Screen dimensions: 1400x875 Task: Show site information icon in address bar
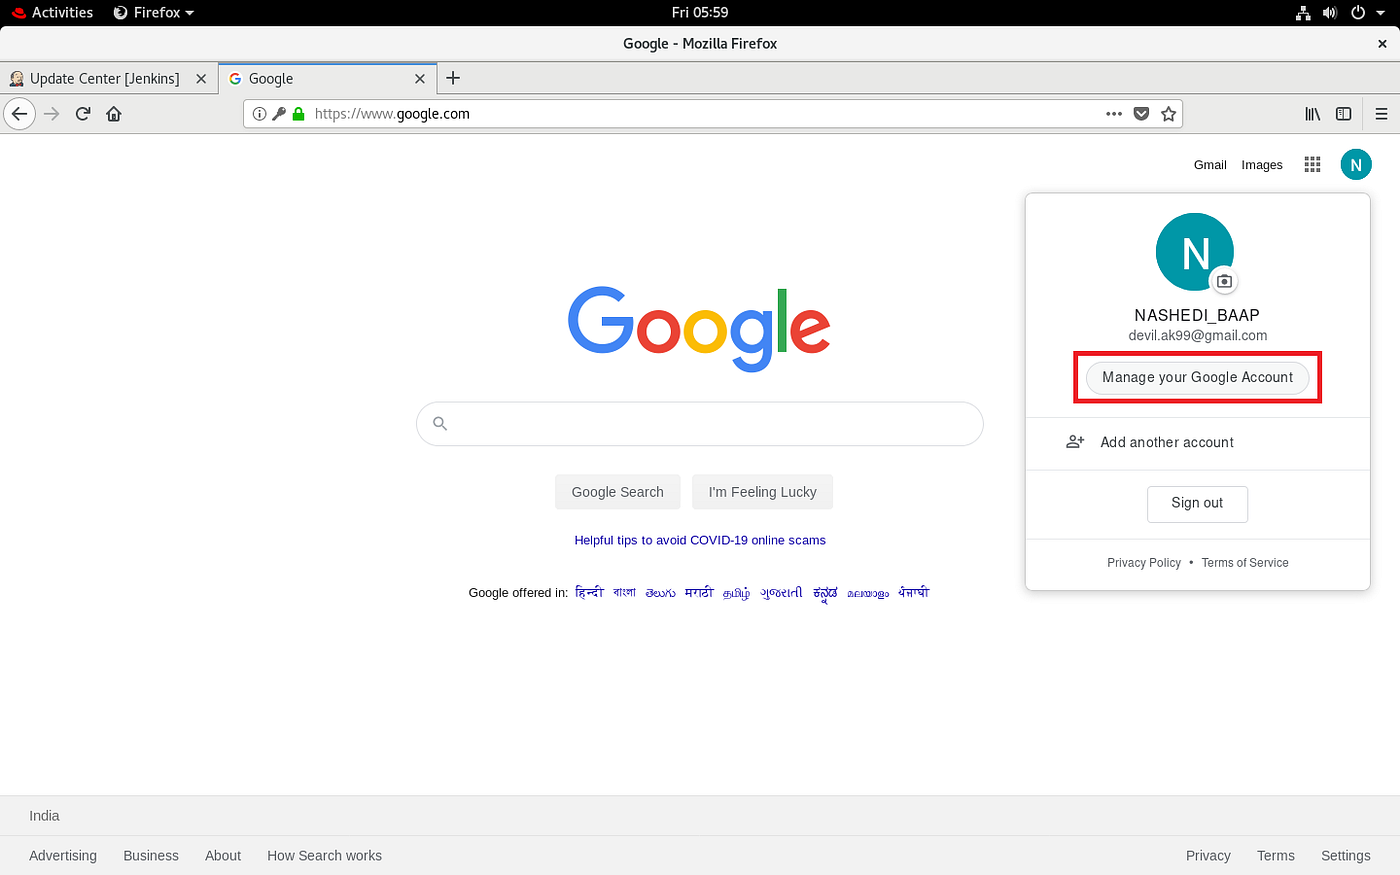point(259,114)
